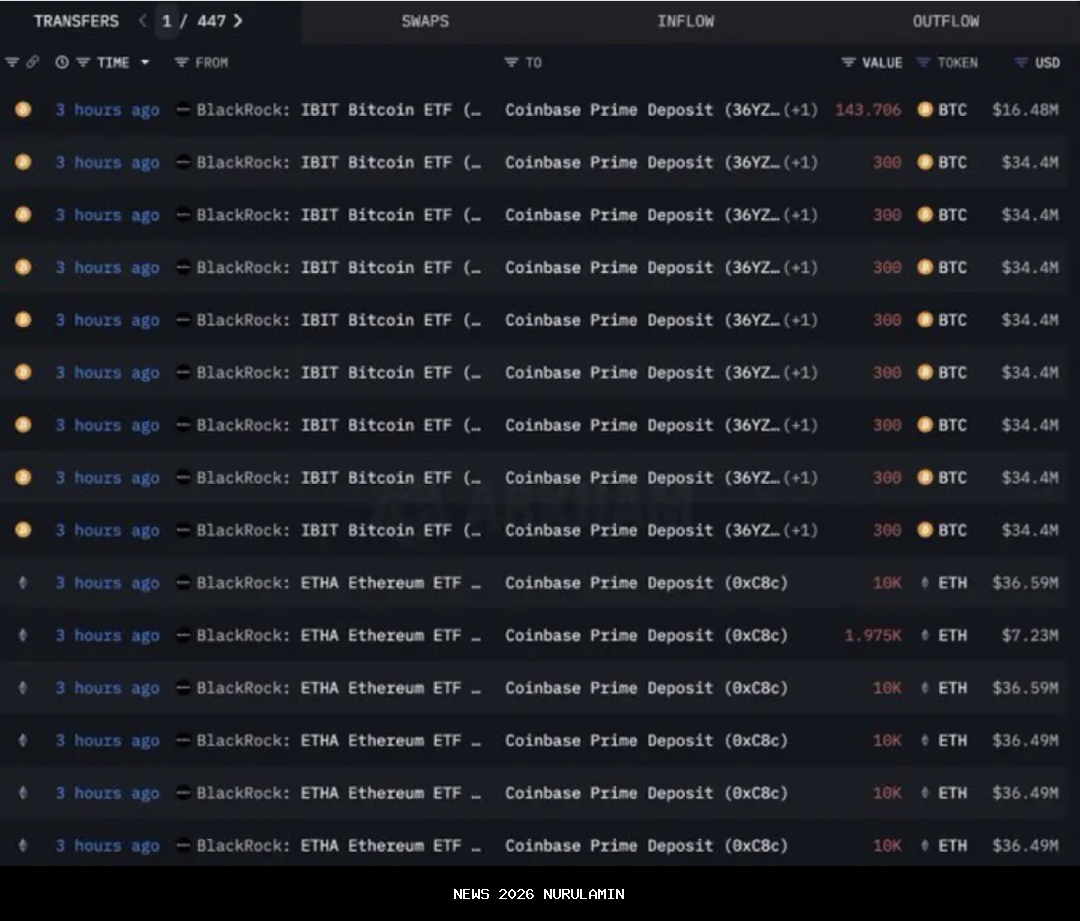The image size is (1080, 921).
Task: Click Bitcoin chain icon on 143.706 BTC row
Action: (x=23, y=110)
